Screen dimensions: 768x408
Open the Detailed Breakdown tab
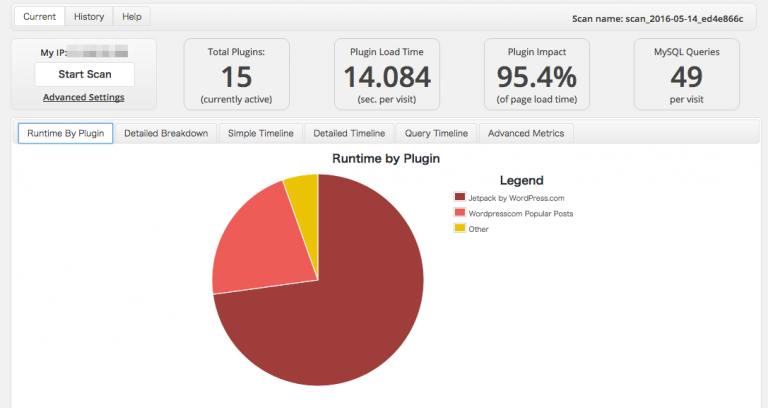click(165, 134)
